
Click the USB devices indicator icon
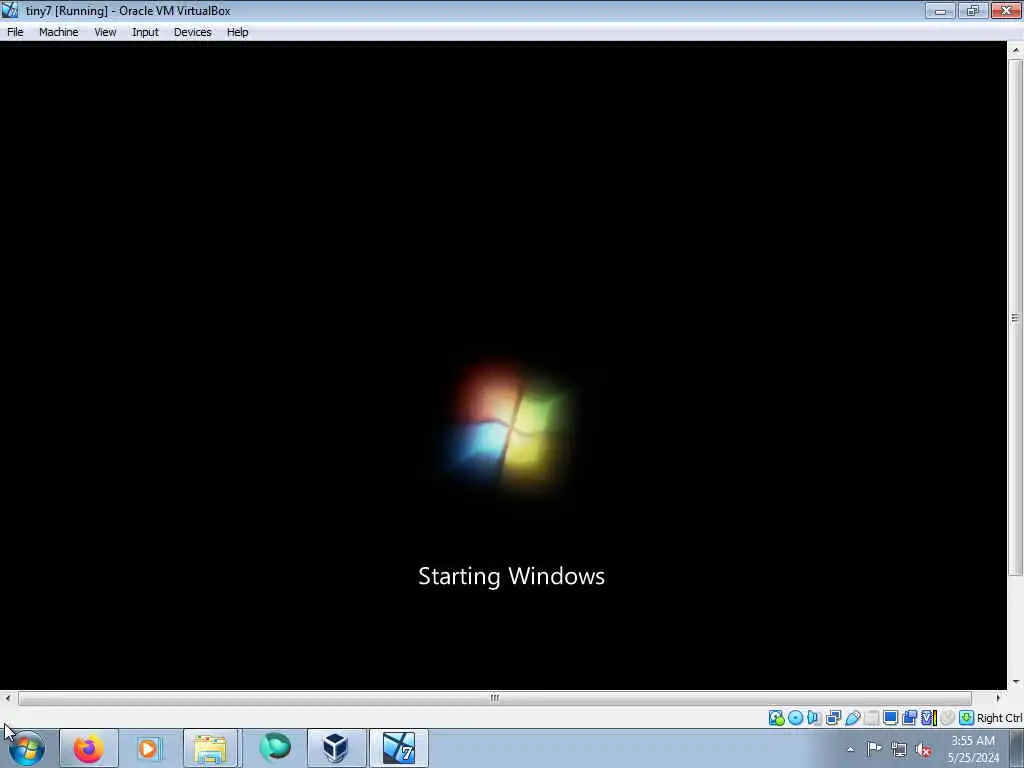click(853, 718)
